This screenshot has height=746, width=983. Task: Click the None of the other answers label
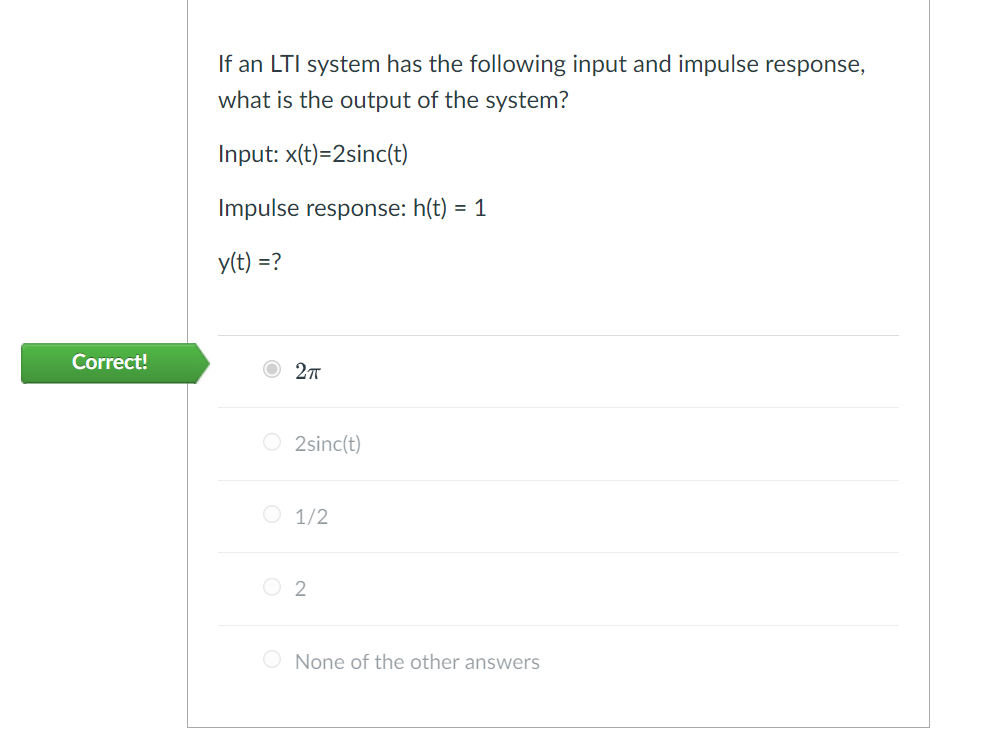416,661
